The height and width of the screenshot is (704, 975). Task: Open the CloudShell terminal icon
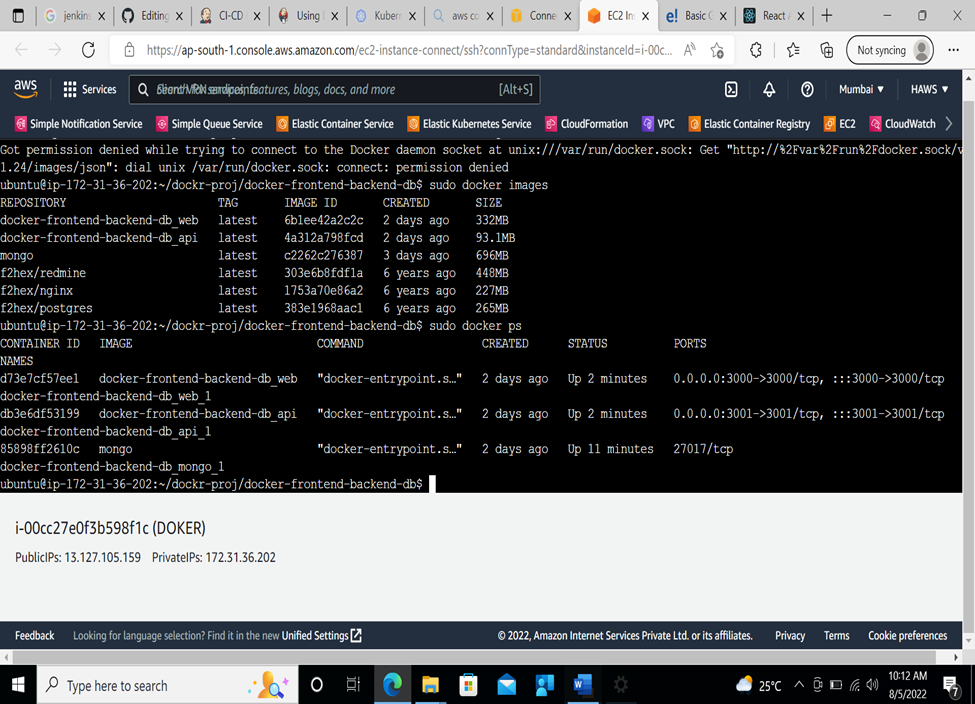pyautogui.click(x=731, y=89)
